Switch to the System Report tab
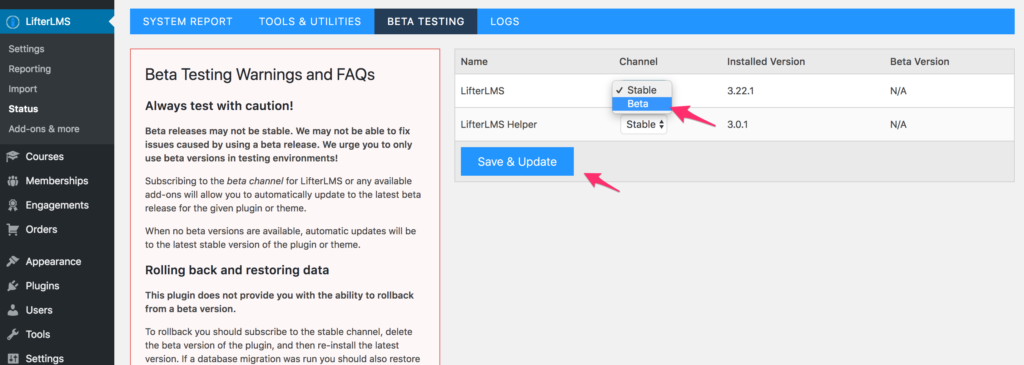Image resolution: width=1024 pixels, height=365 pixels. tap(187, 22)
